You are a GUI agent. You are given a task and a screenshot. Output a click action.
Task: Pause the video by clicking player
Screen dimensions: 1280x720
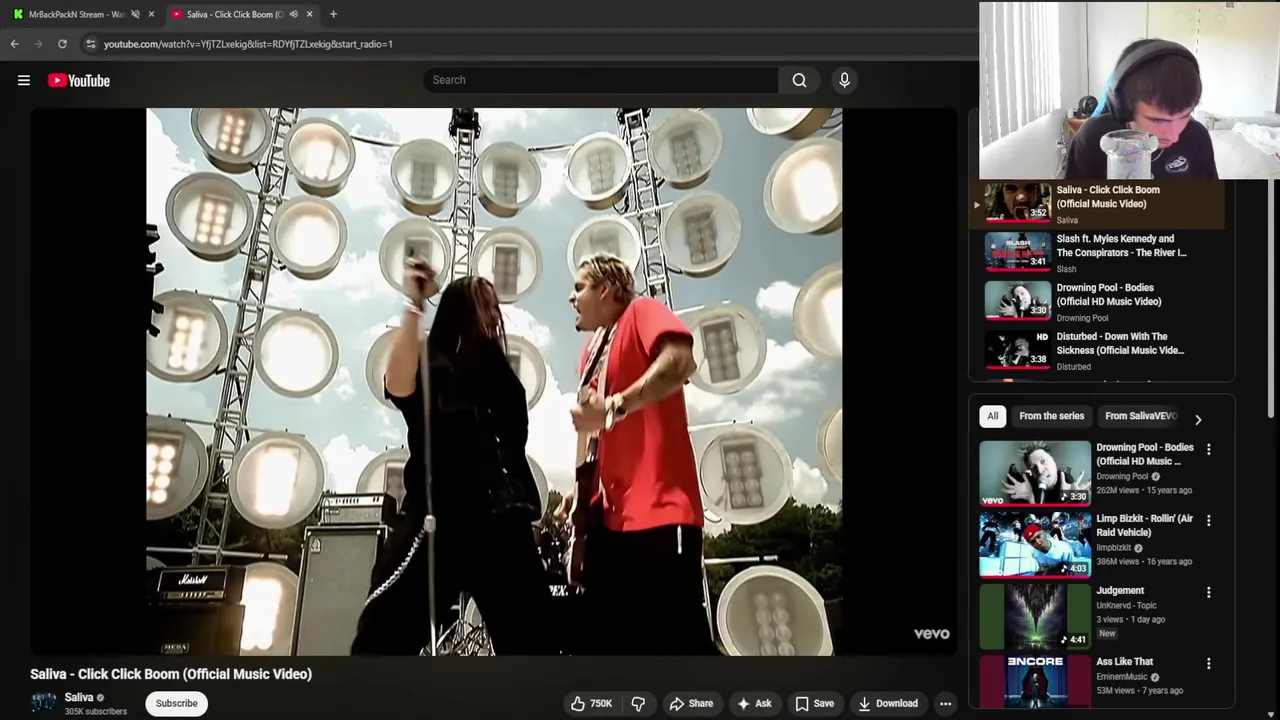tap(494, 382)
